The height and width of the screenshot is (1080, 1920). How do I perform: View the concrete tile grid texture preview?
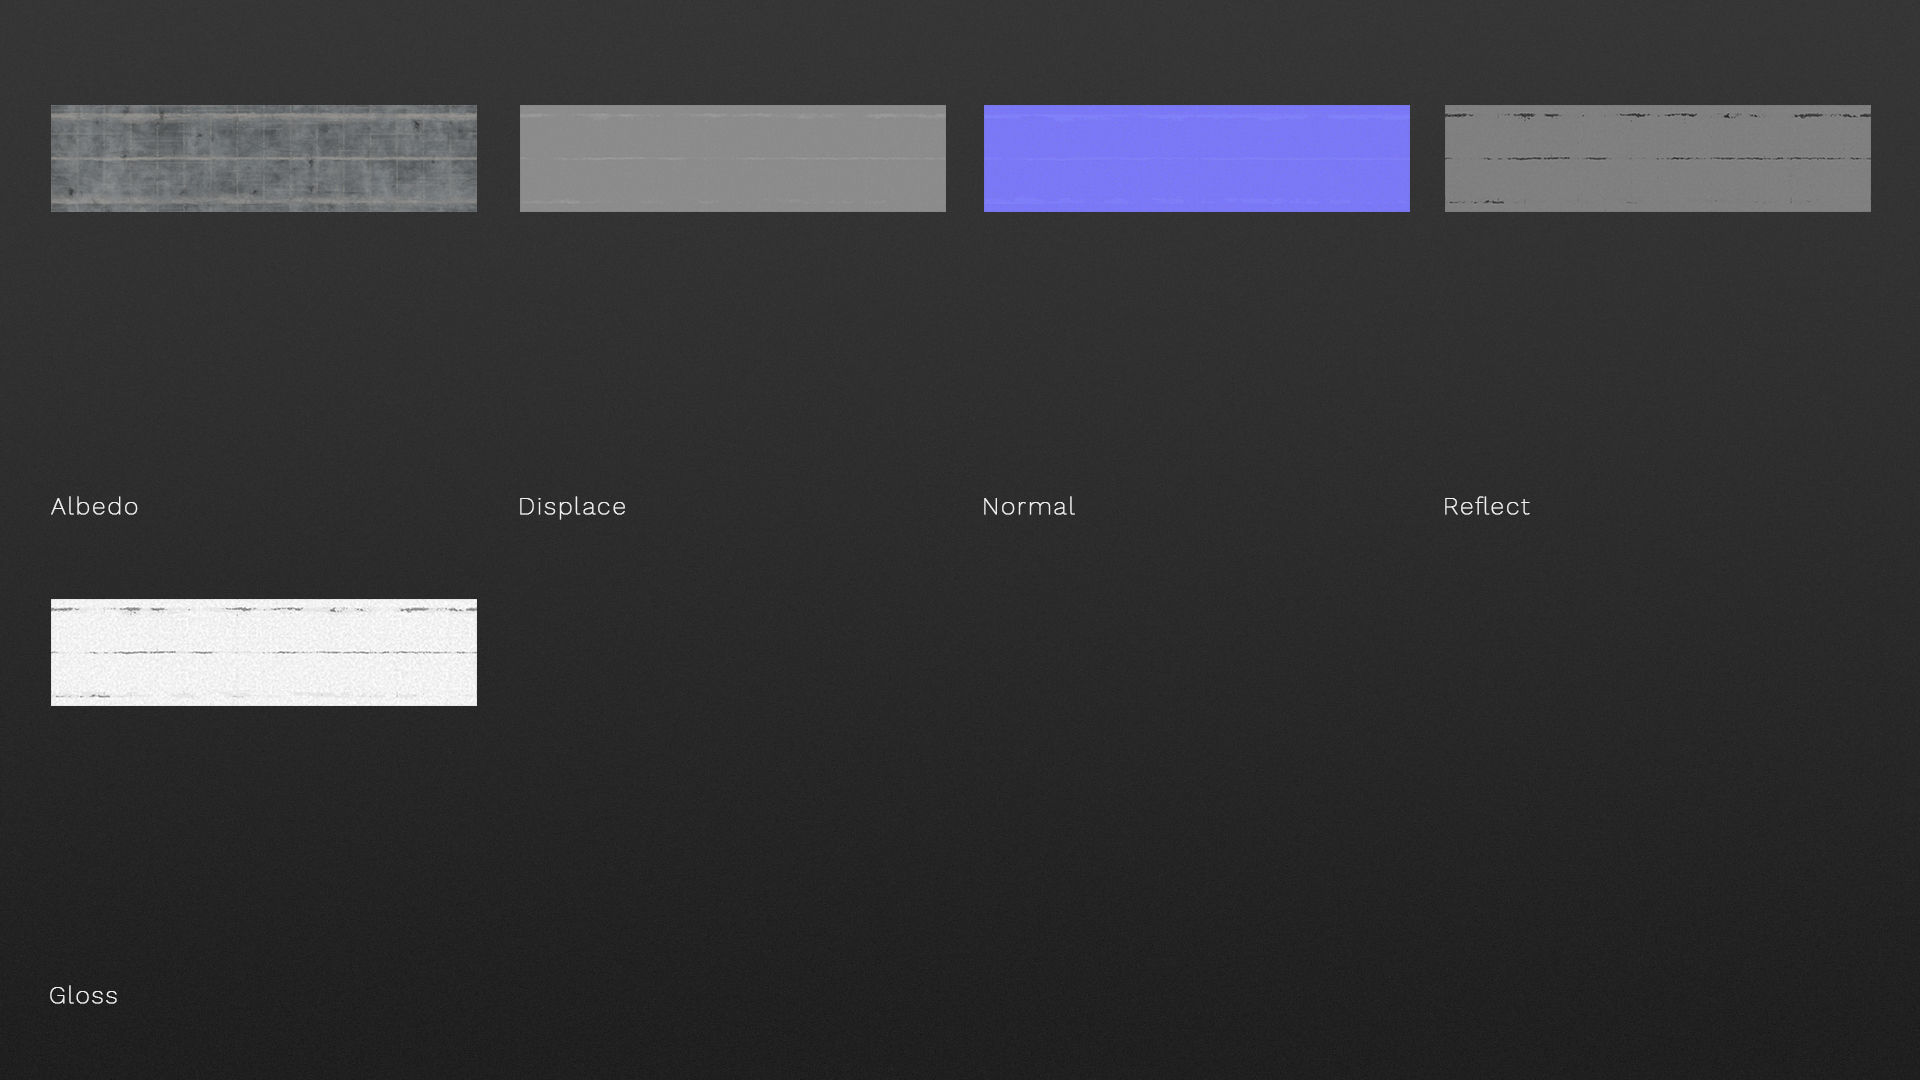click(264, 158)
